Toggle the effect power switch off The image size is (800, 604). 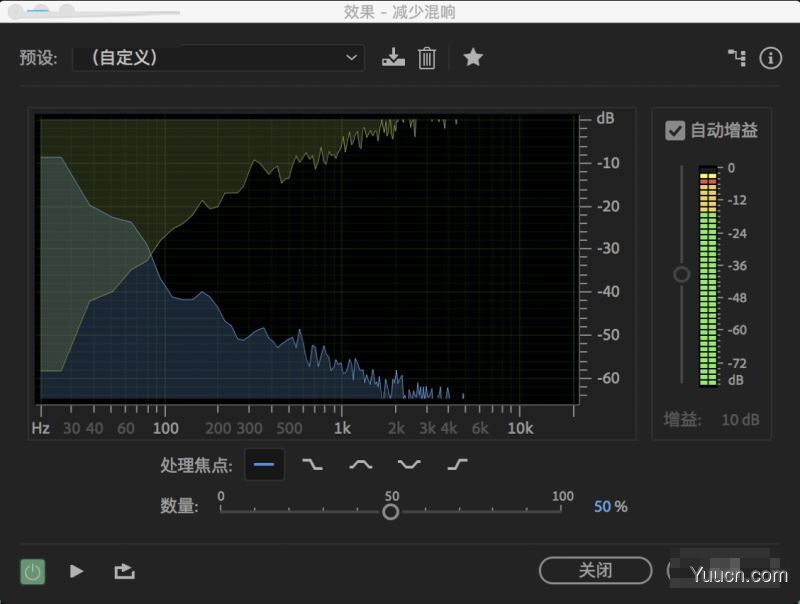(33, 571)
